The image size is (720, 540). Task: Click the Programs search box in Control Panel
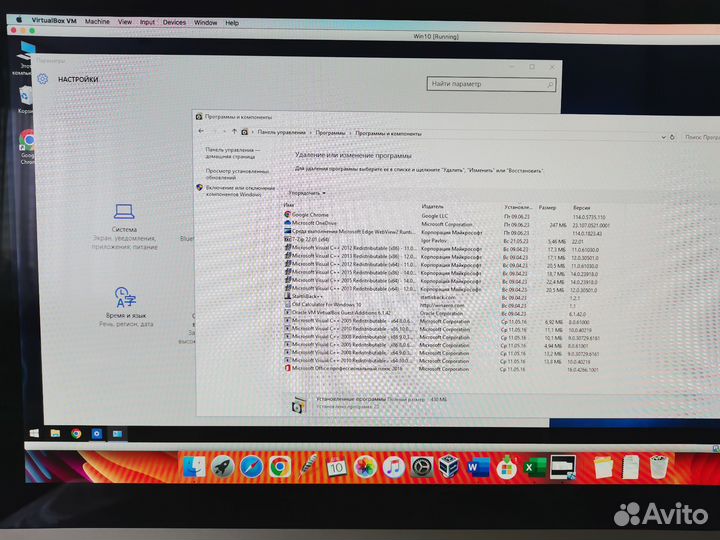pyautogui.click(x=701, y=137)
